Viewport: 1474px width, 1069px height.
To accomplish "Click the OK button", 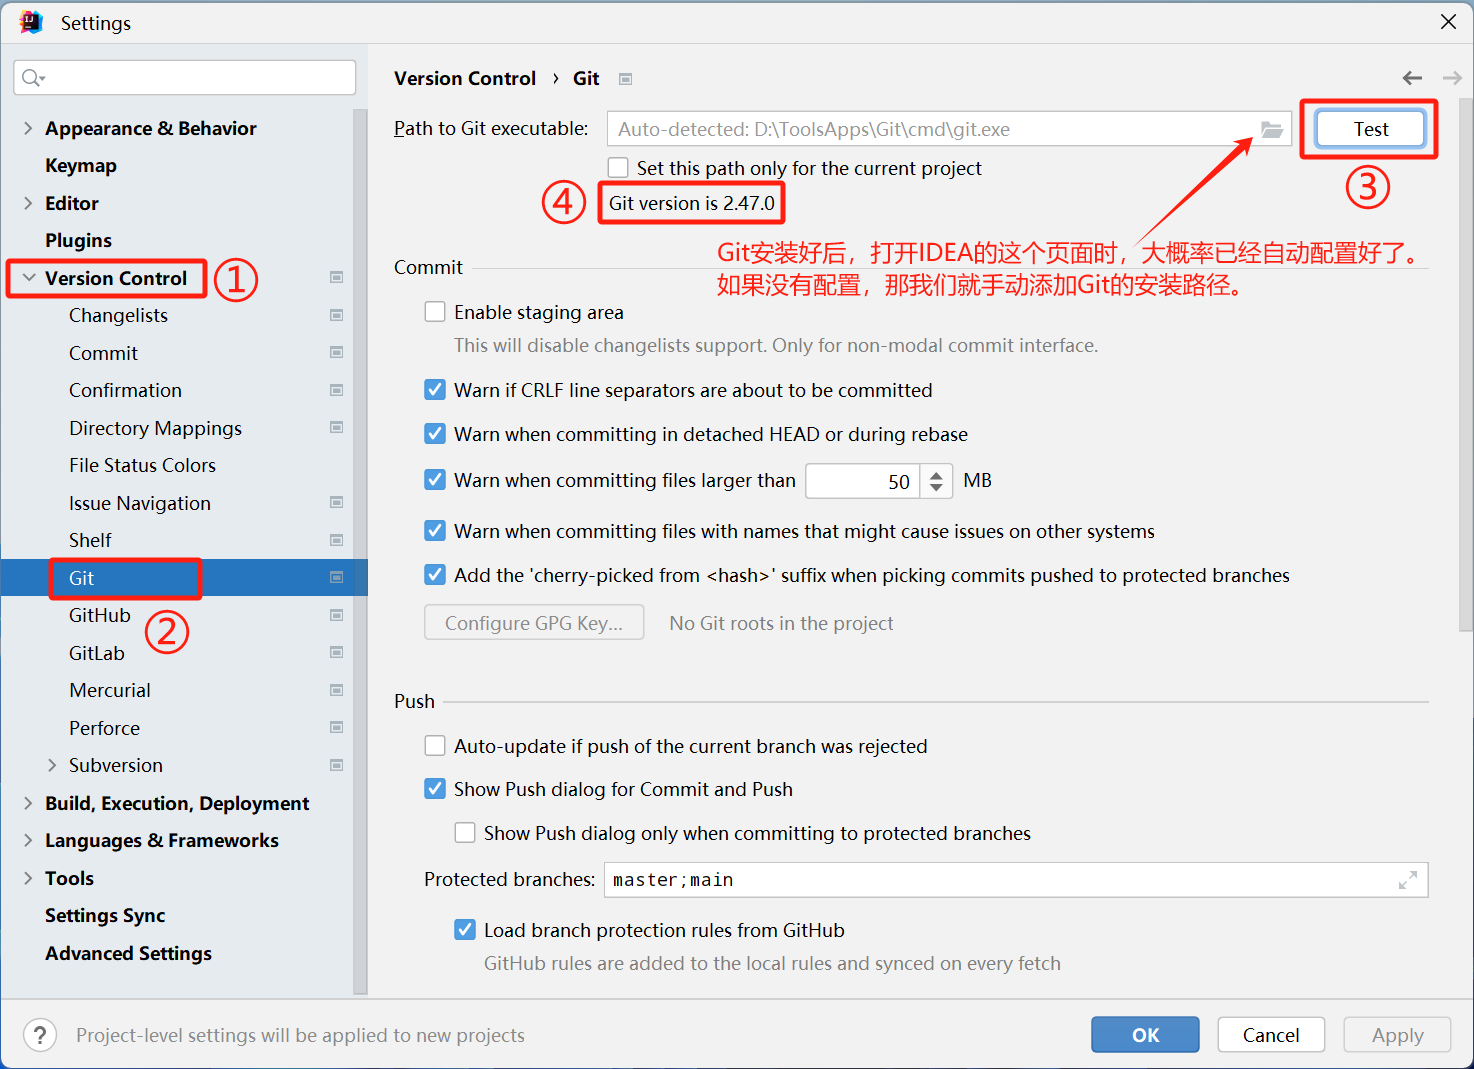I will 1145,1035.
